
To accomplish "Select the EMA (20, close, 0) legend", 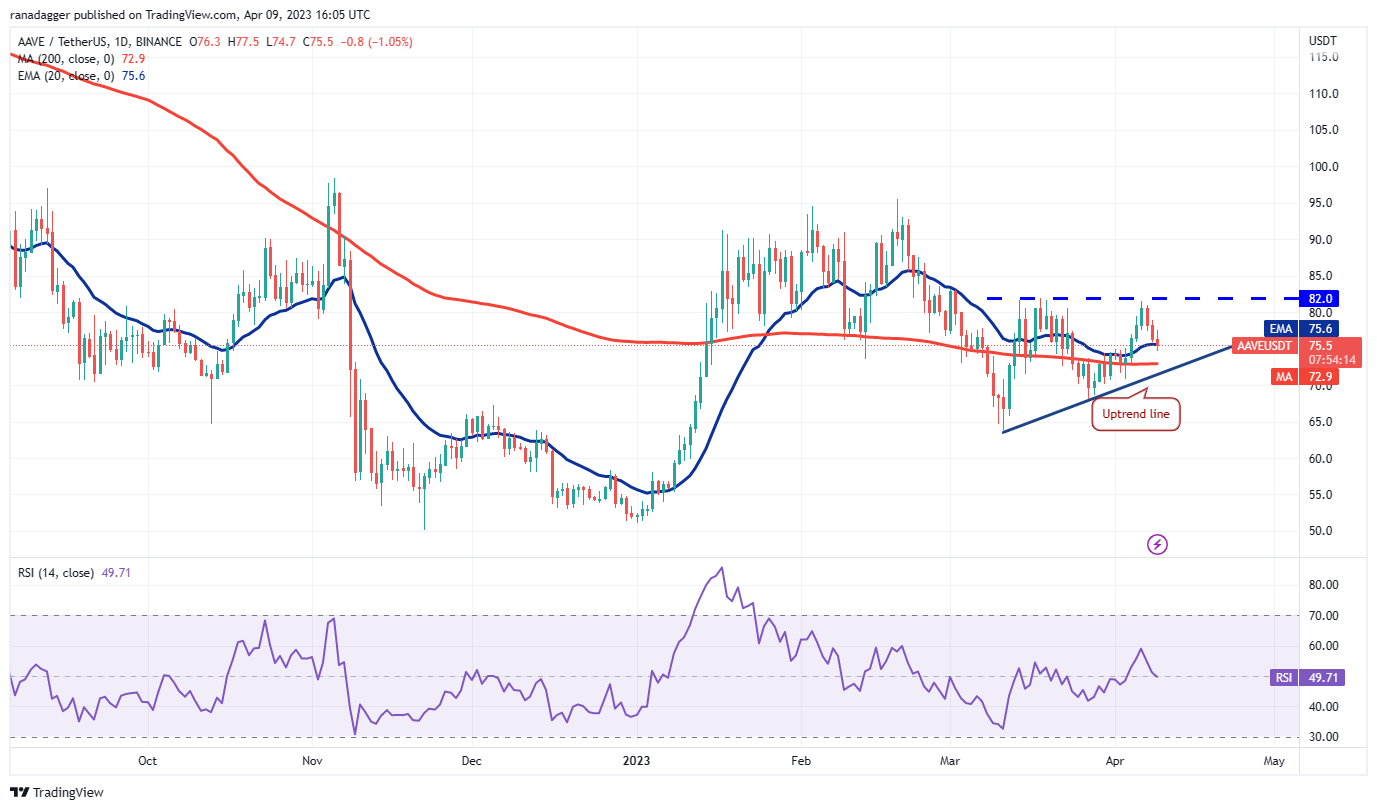I will (x=66, y=76).
